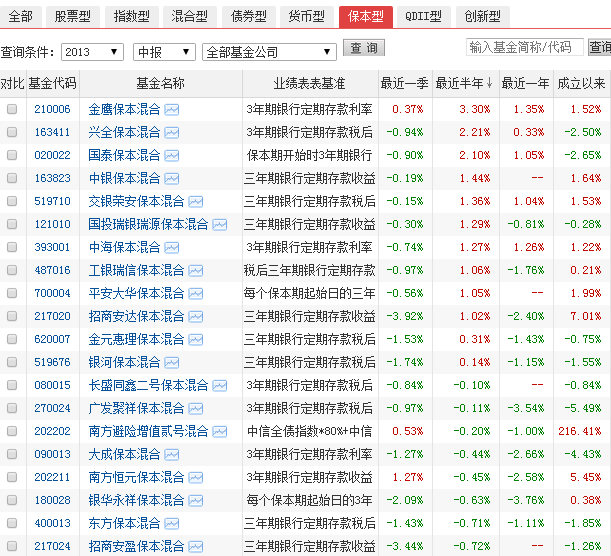The height and width of the screenshot is (556, 611).
Task: Open the 金鹰保本混合 fund link
Action: (124, 109)
